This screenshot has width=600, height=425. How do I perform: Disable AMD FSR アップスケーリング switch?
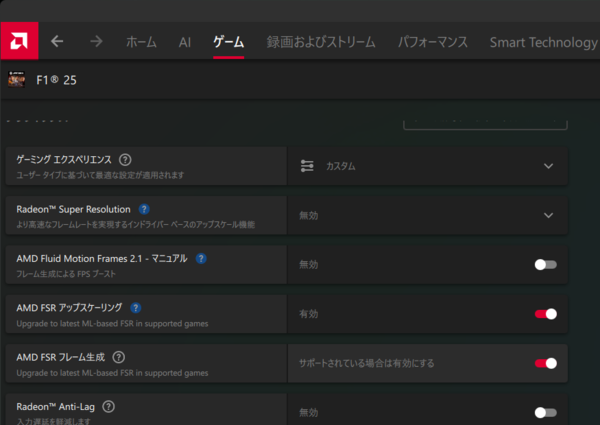[546, 314]
